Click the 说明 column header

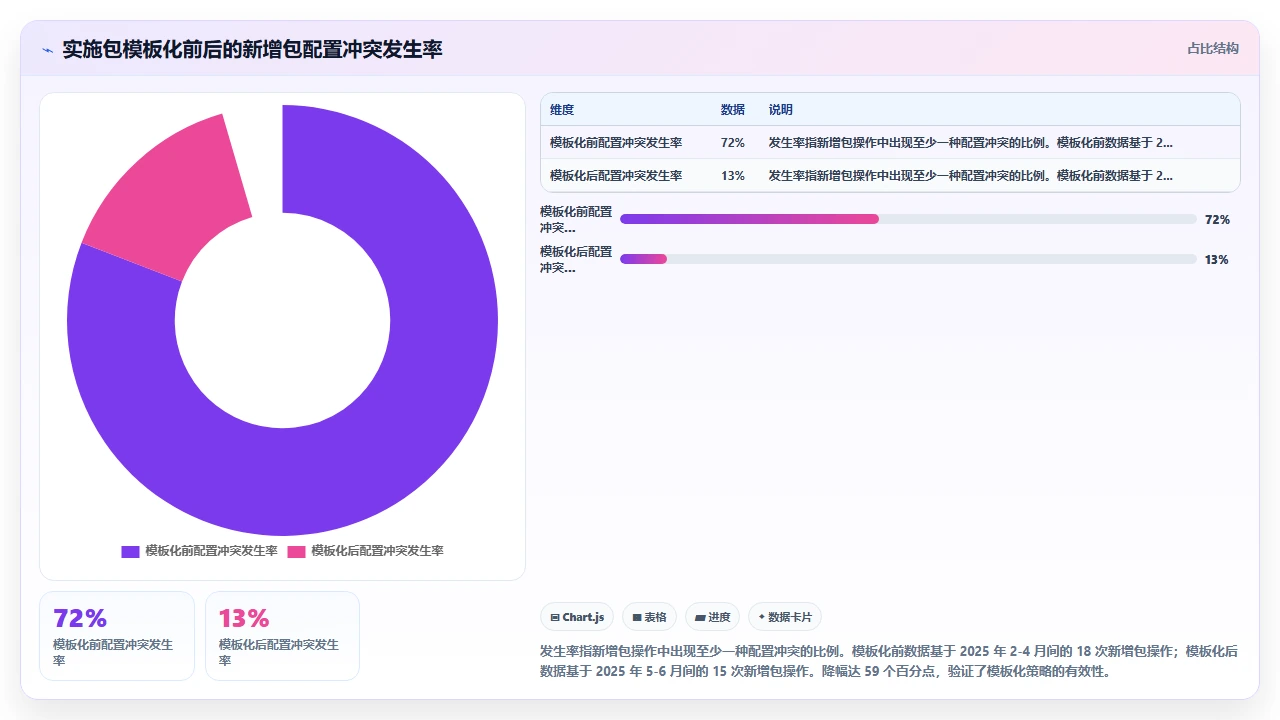[x=781, y=110]
